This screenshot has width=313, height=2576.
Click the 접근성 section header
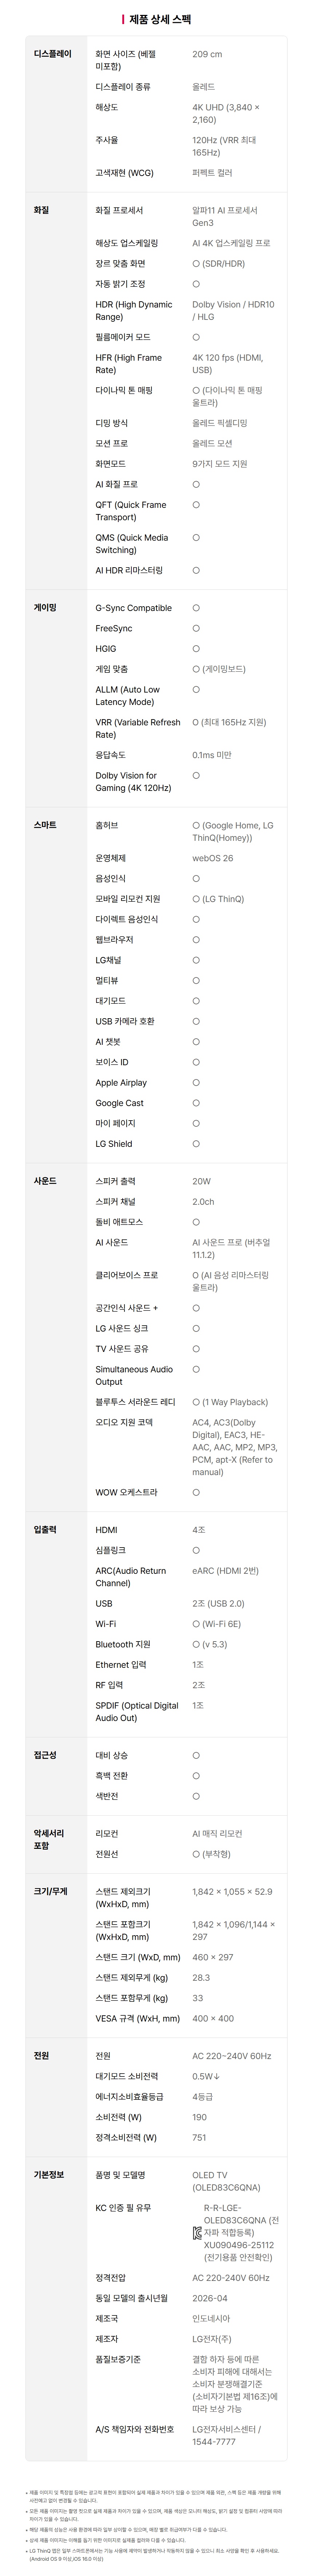pyautogui.click(x=46, y=1755)
